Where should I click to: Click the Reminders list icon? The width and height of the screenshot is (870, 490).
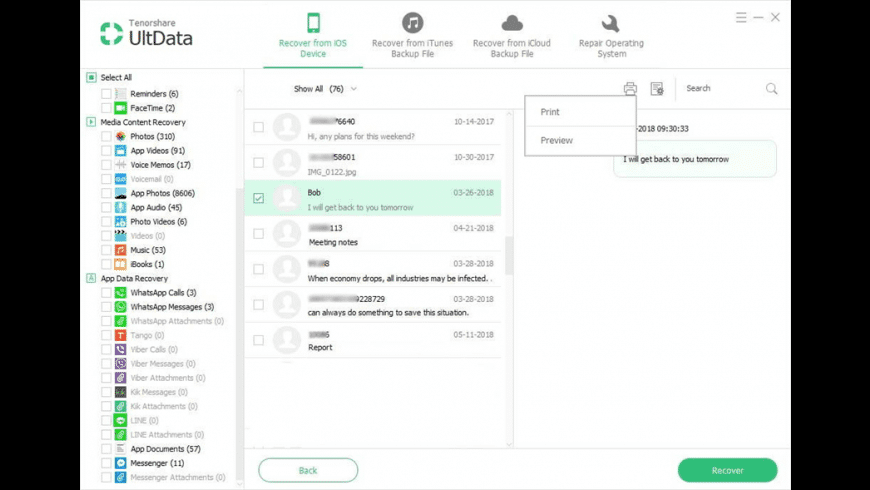coord(120,94)
